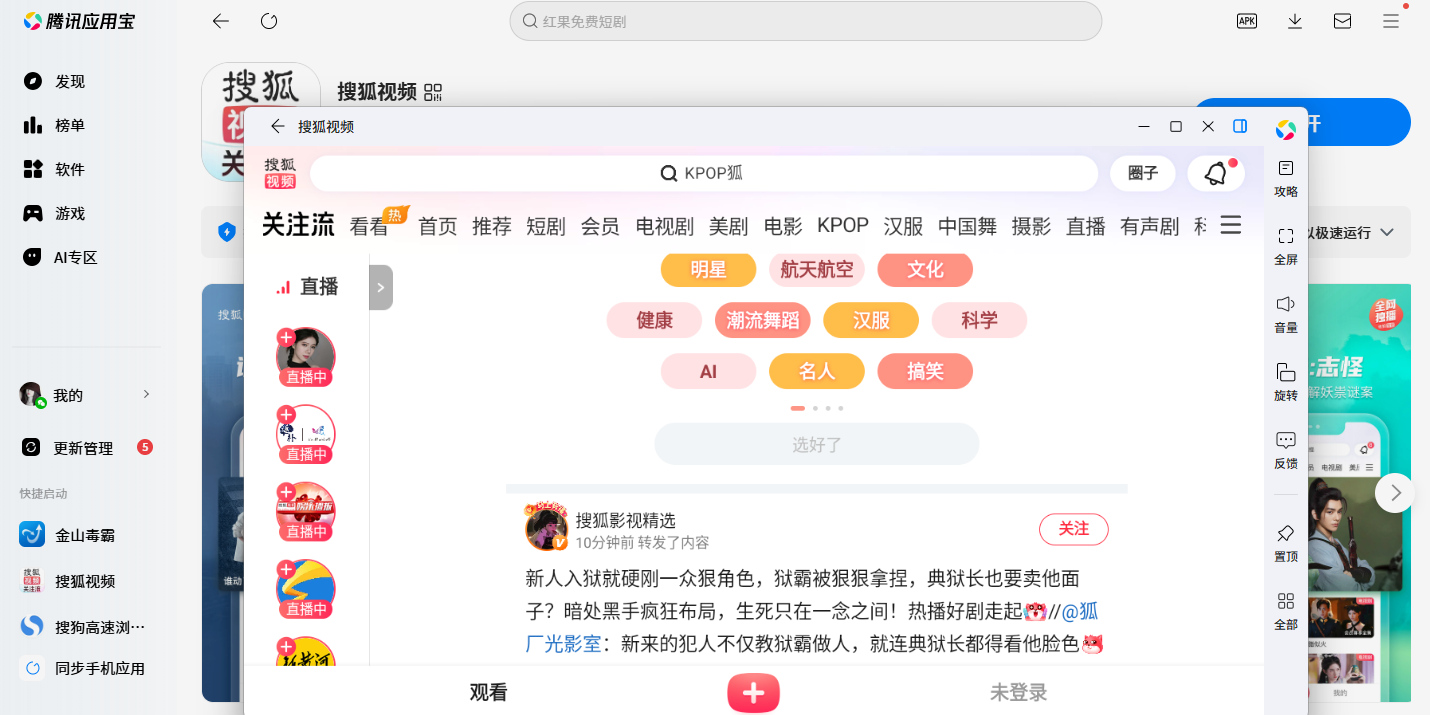Screen dimensions: 1430x715
Task: Click the red plus publish button
Action: click(x=753, y=693)
